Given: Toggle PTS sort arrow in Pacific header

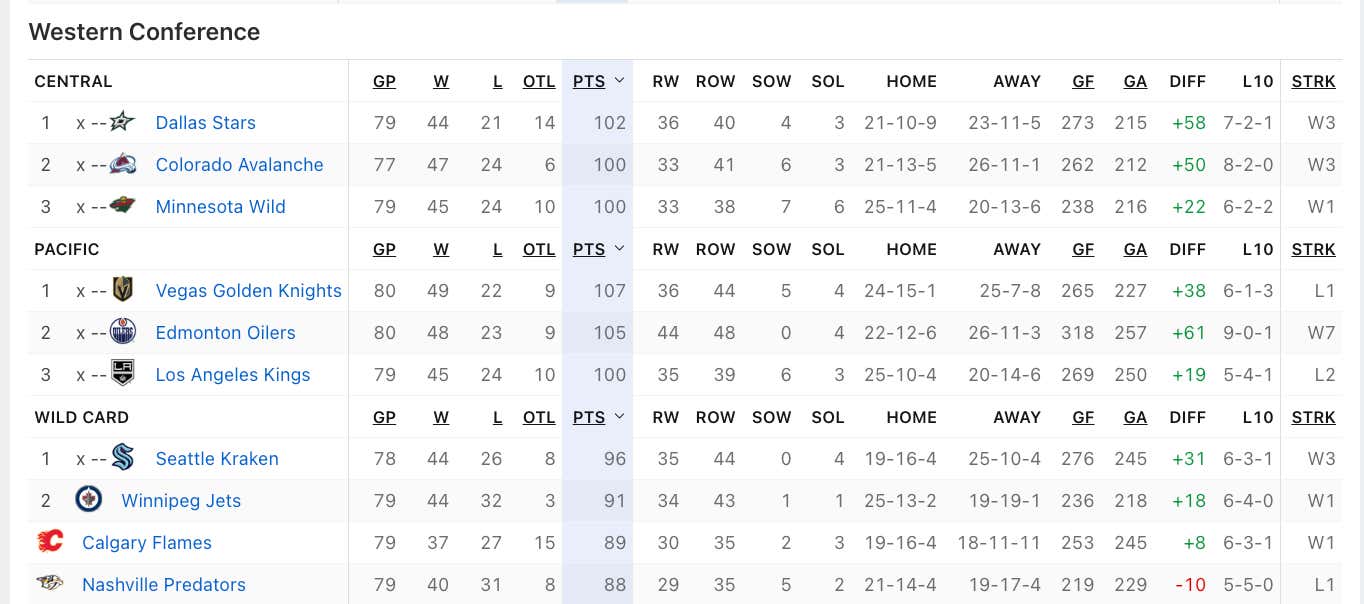Looking at the screenshot, I should point(619,249).
